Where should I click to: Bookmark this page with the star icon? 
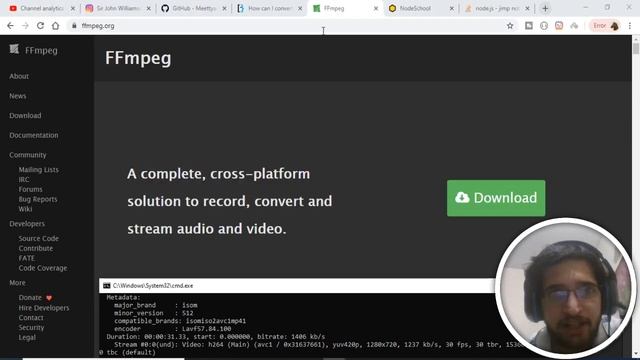click(510, 26)
